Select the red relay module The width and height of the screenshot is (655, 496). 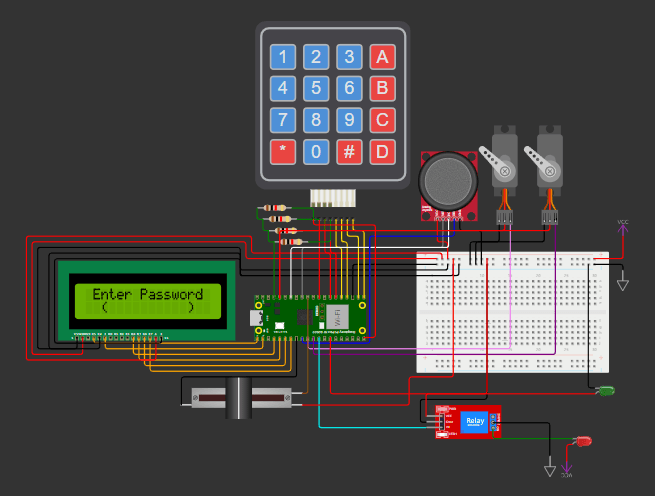[468, 422]
